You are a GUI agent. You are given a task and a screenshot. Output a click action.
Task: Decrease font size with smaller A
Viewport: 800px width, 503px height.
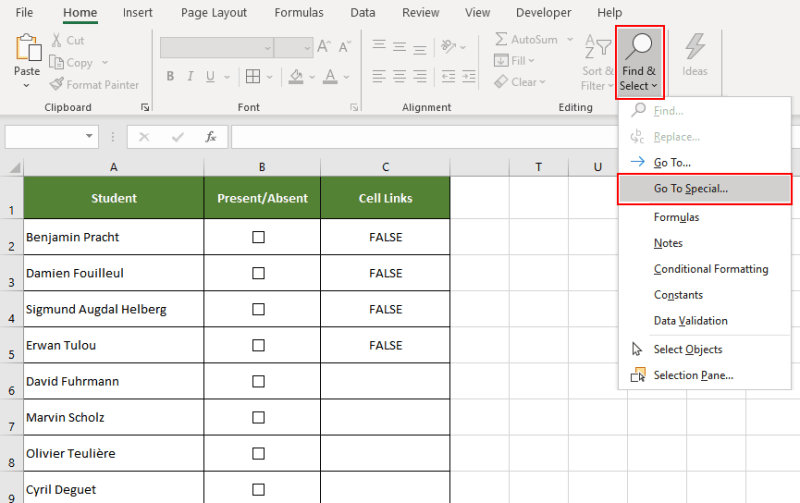(345, 47)
